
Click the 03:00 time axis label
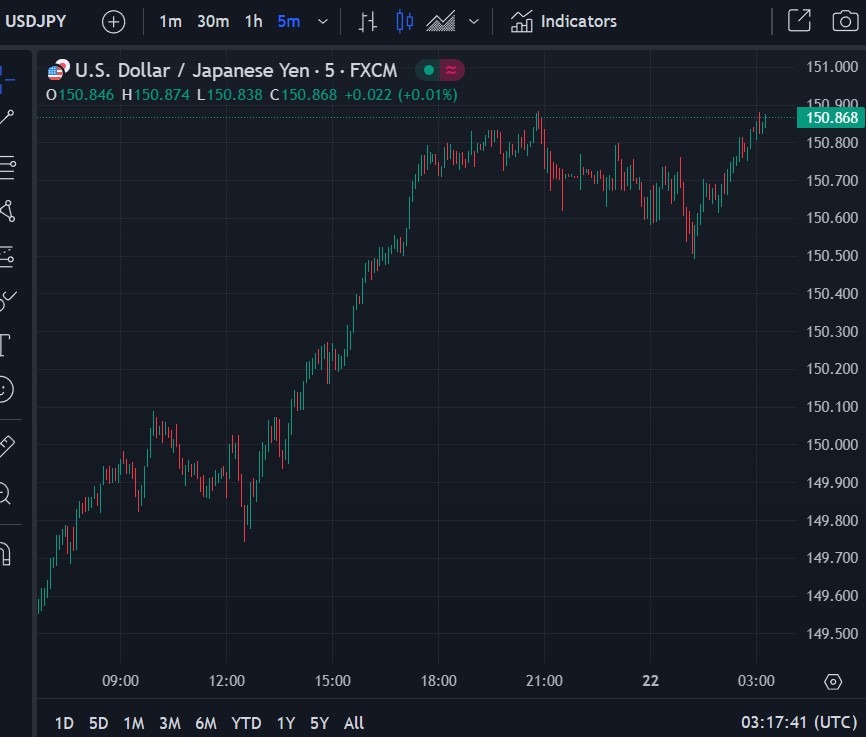point(756,681)
